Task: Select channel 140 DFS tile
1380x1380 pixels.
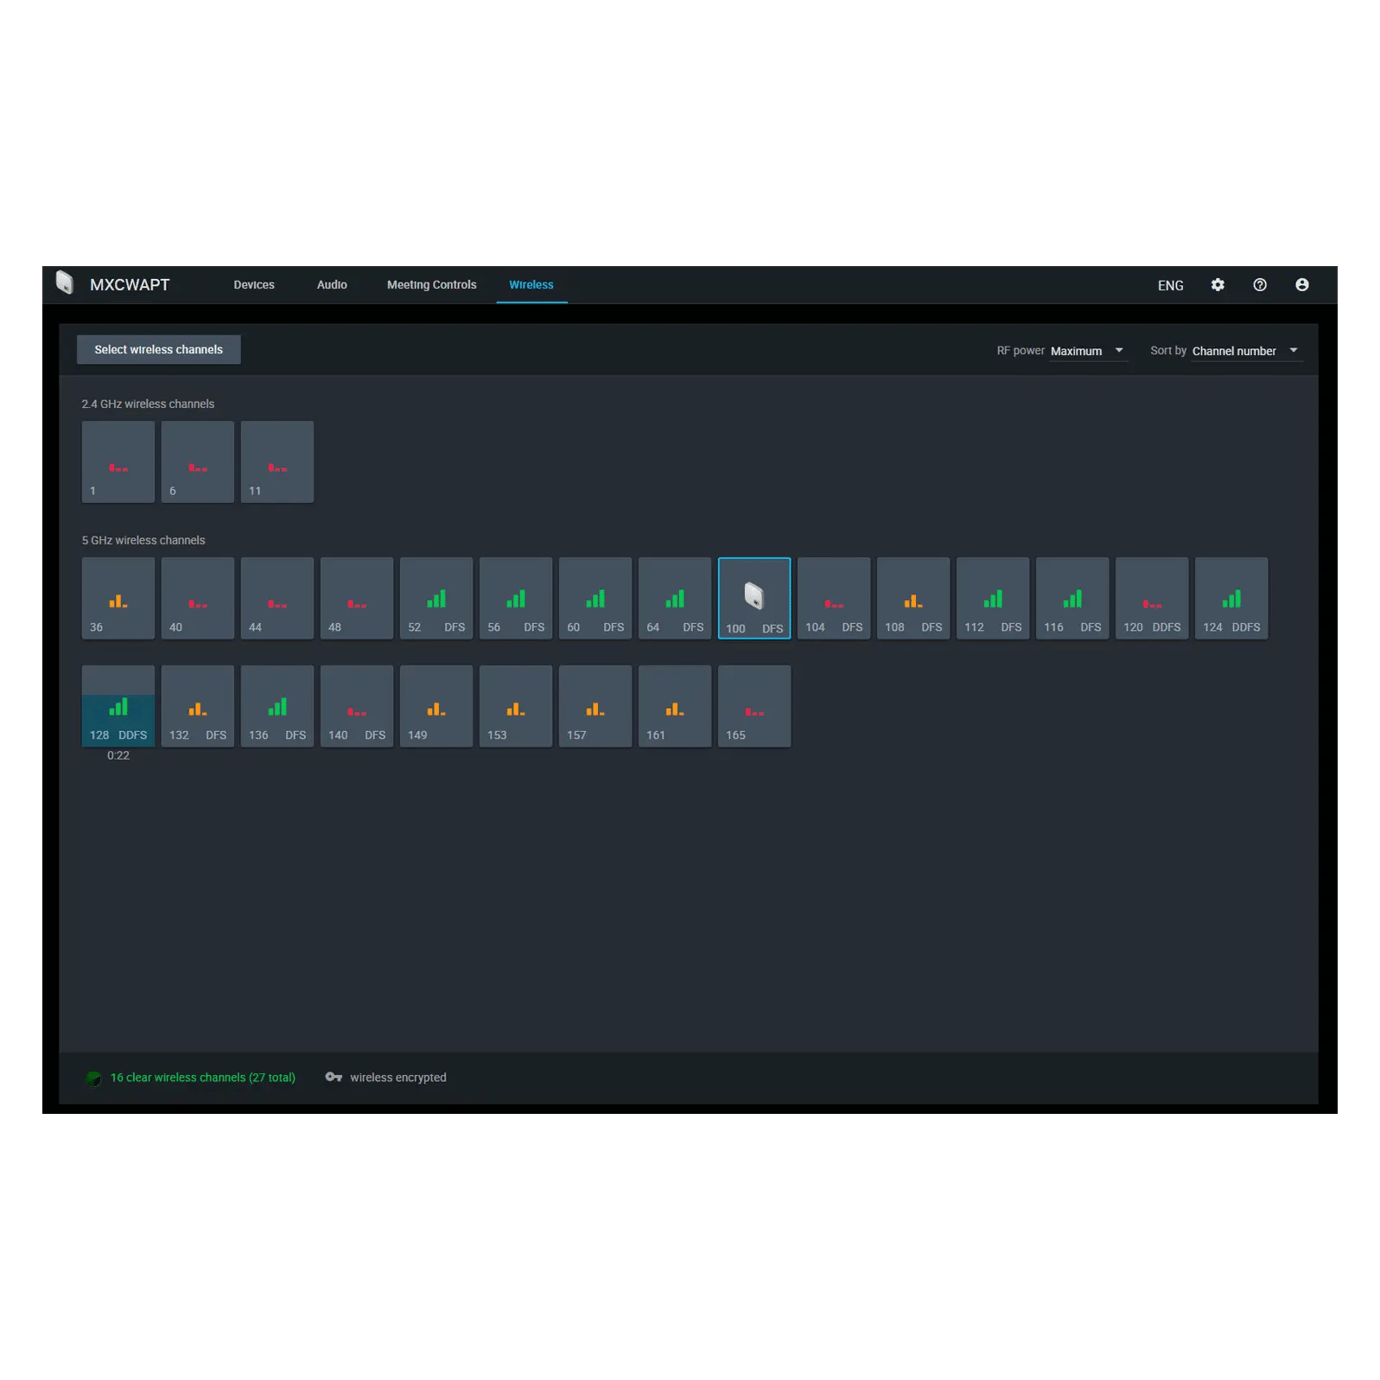Action: coord(357,706)
